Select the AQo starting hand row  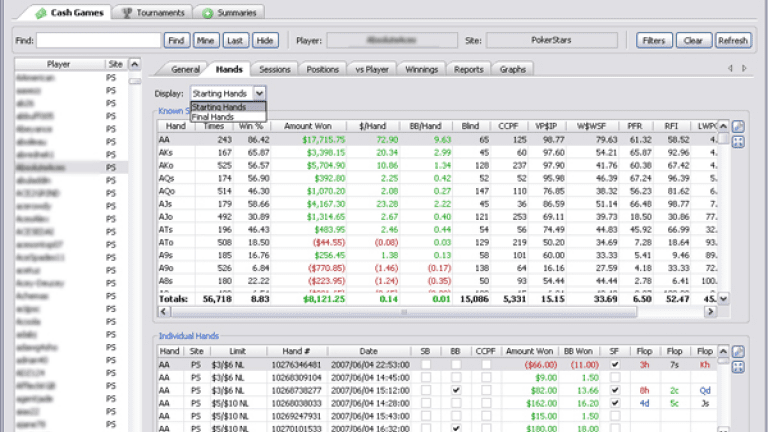click(x=437, y=191)
